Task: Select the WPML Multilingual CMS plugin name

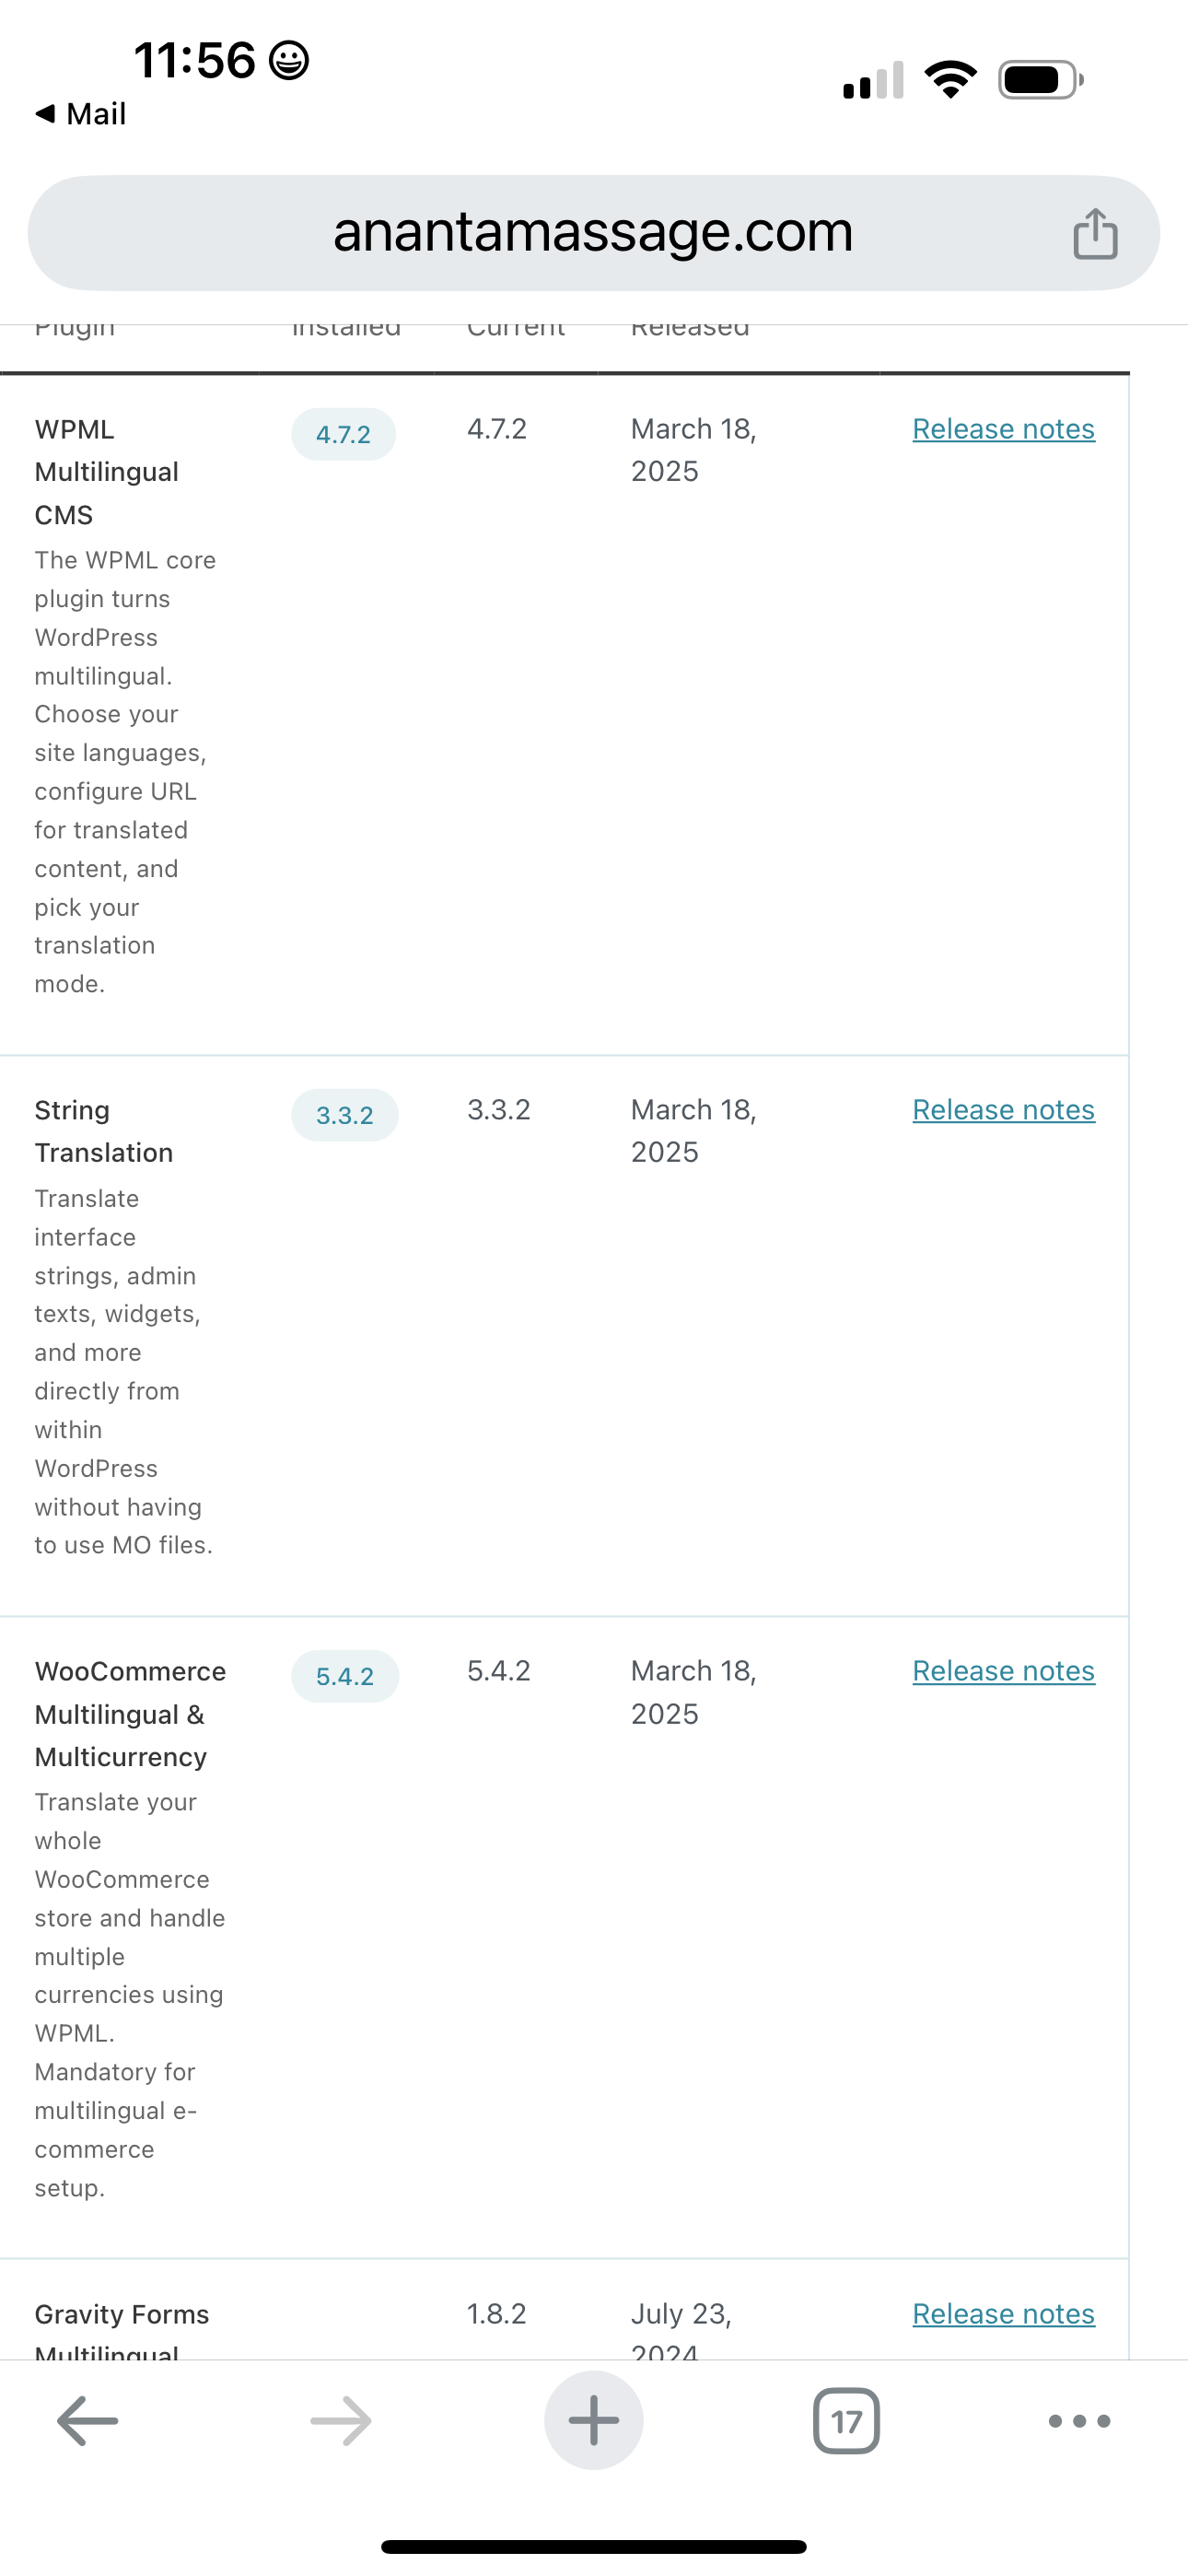Action: pos(106,472)
